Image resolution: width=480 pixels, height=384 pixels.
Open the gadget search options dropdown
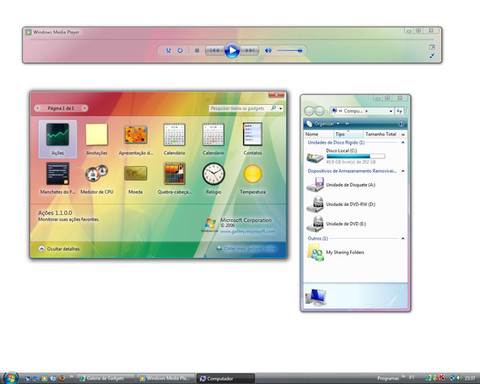point(281,108)
